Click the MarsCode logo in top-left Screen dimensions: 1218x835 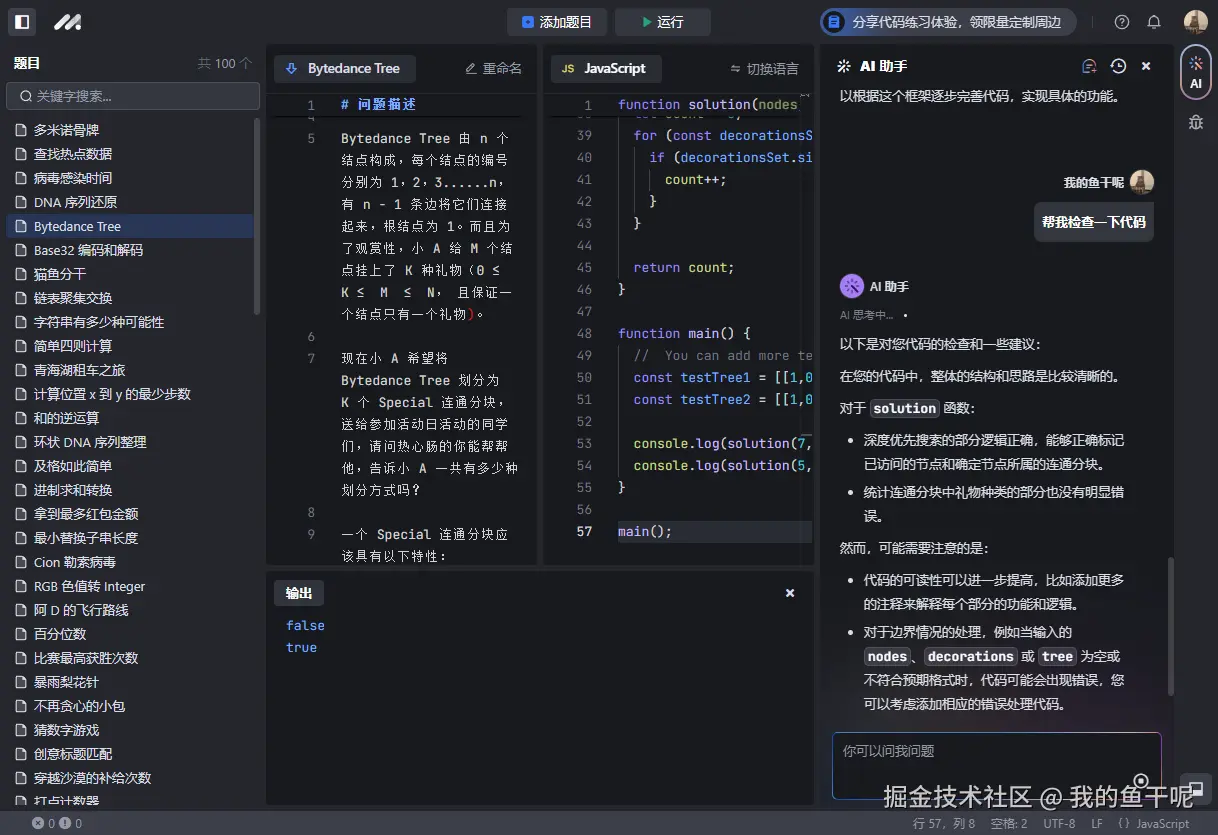(67, 22)
